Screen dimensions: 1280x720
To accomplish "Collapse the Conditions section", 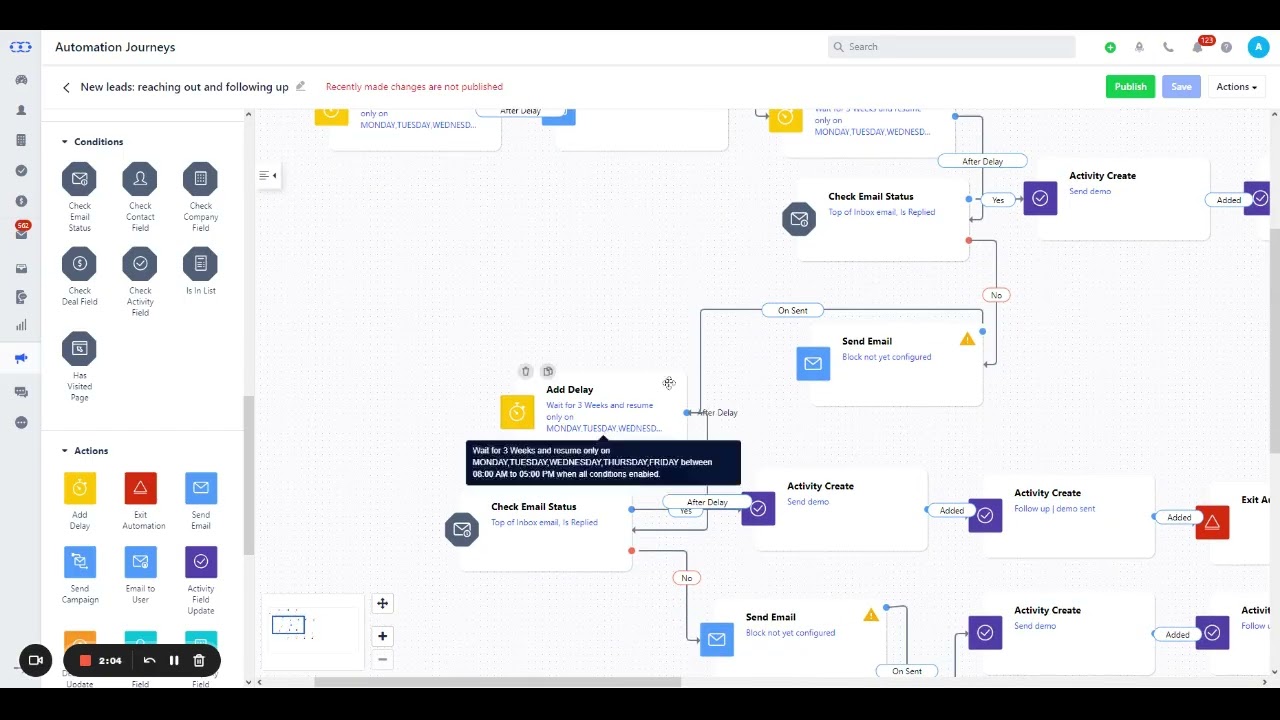I will tap(65, 142).
